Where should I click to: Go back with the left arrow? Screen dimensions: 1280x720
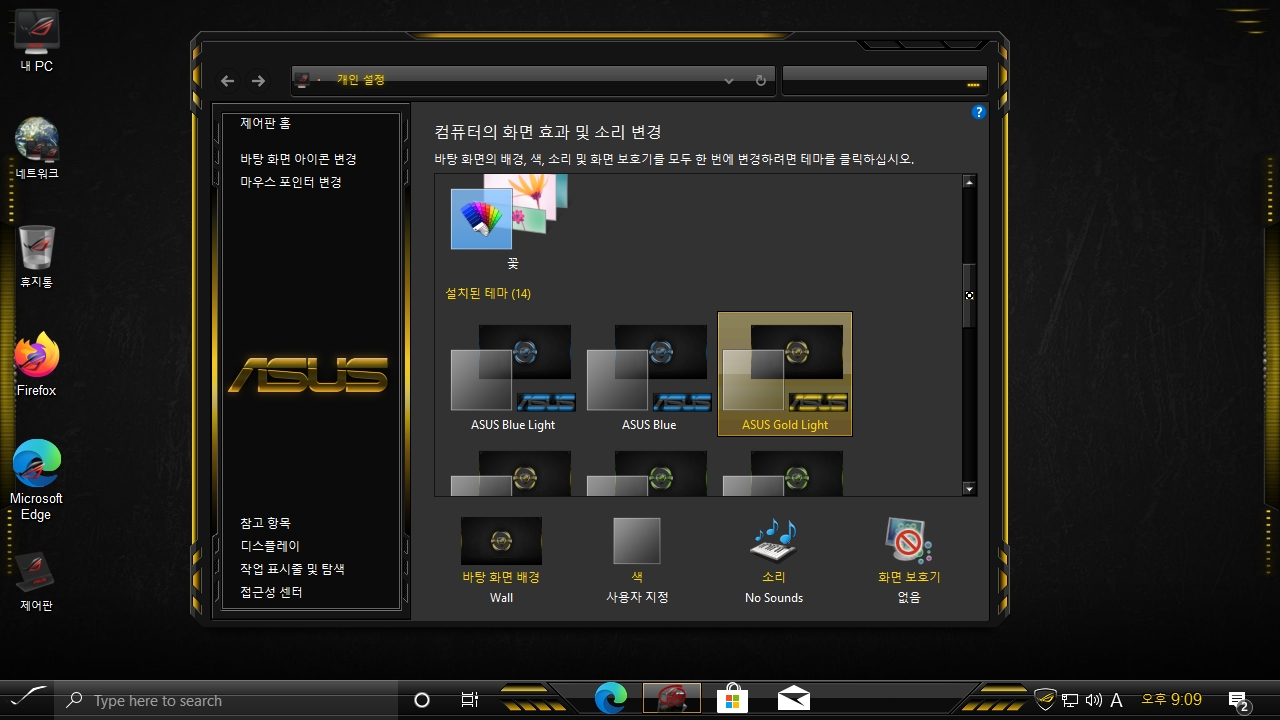[228, 81]
